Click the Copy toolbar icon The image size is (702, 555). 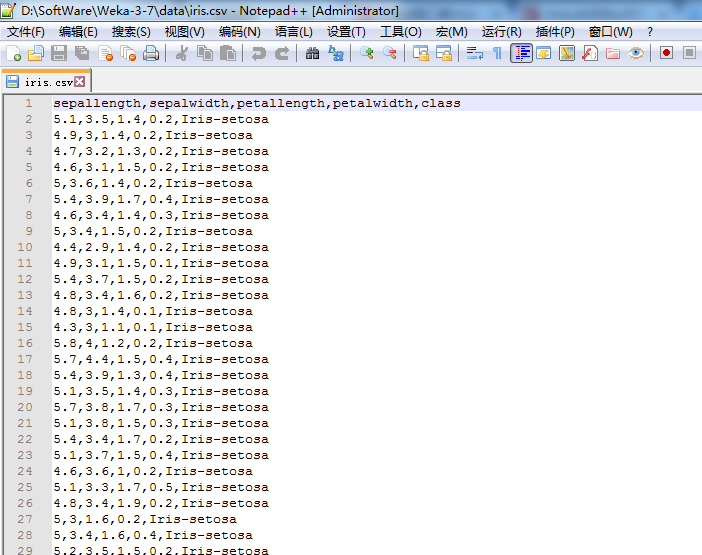(205, 53)
